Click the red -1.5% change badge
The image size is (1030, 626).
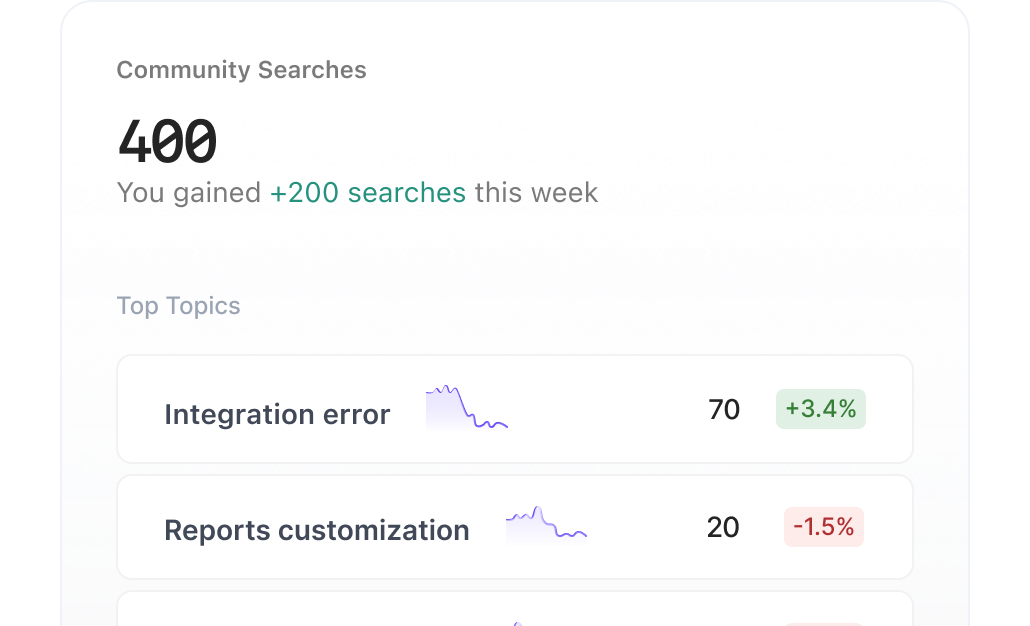click(823, 527)
